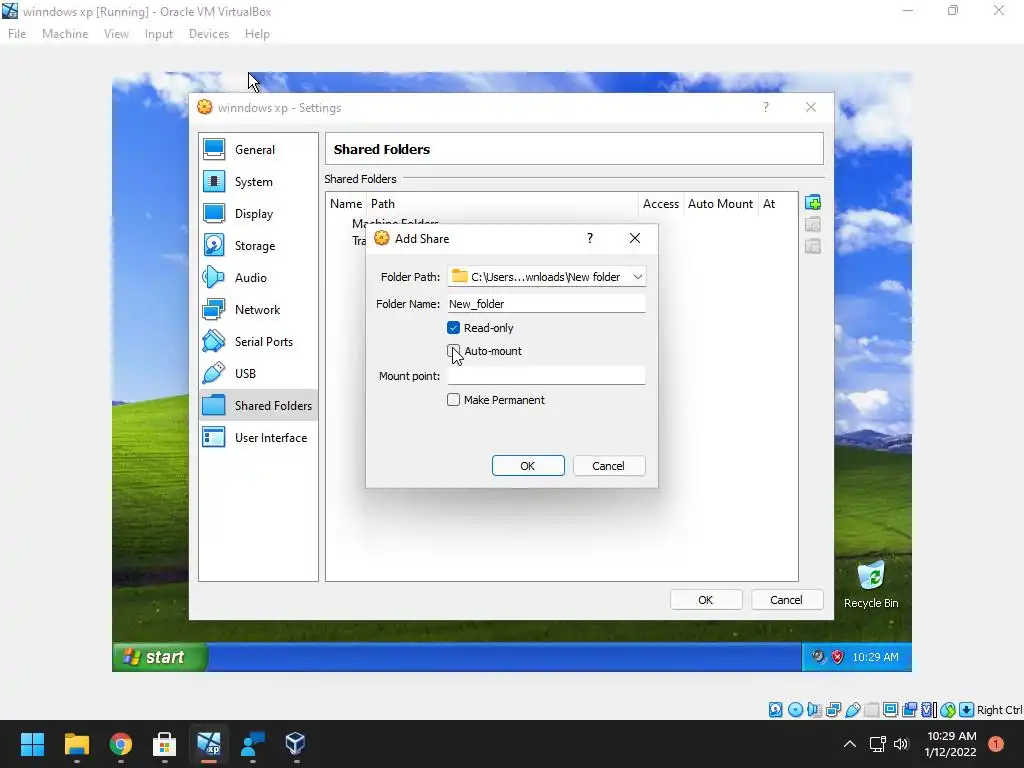Open the Devices menu
The image size is (1024, 768).
[209, 34]
